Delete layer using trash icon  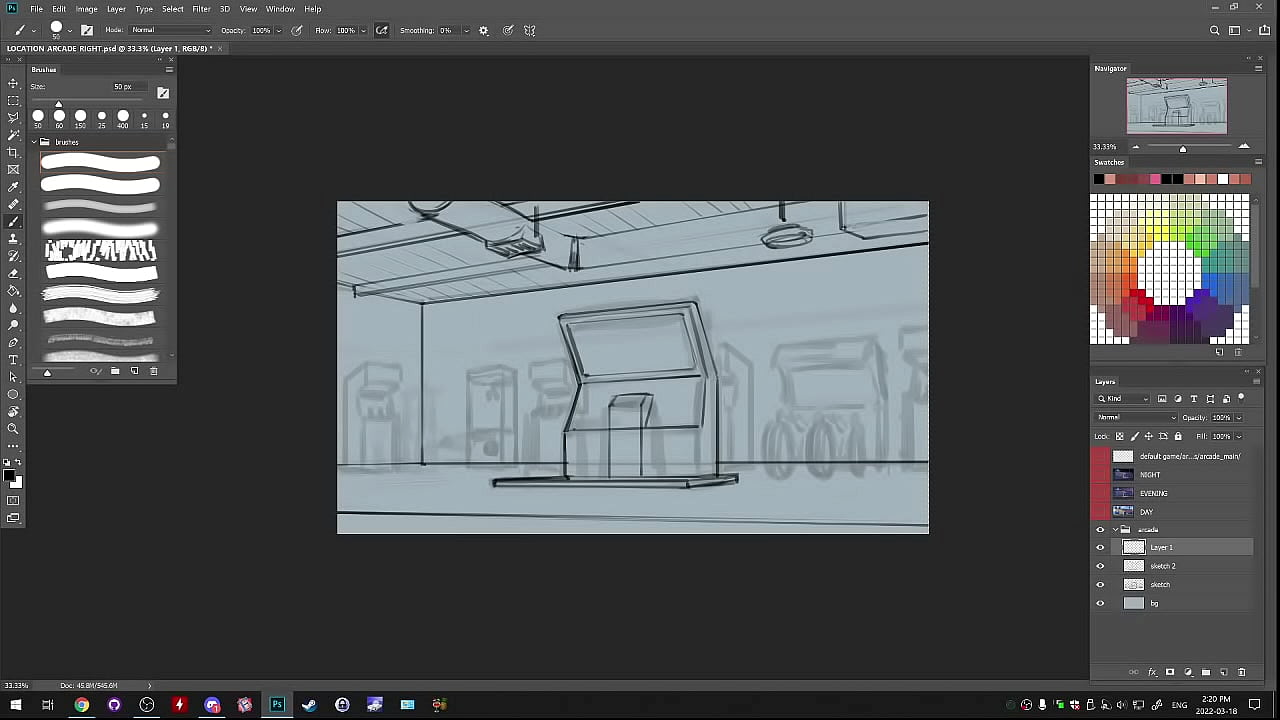point(1242,672)
